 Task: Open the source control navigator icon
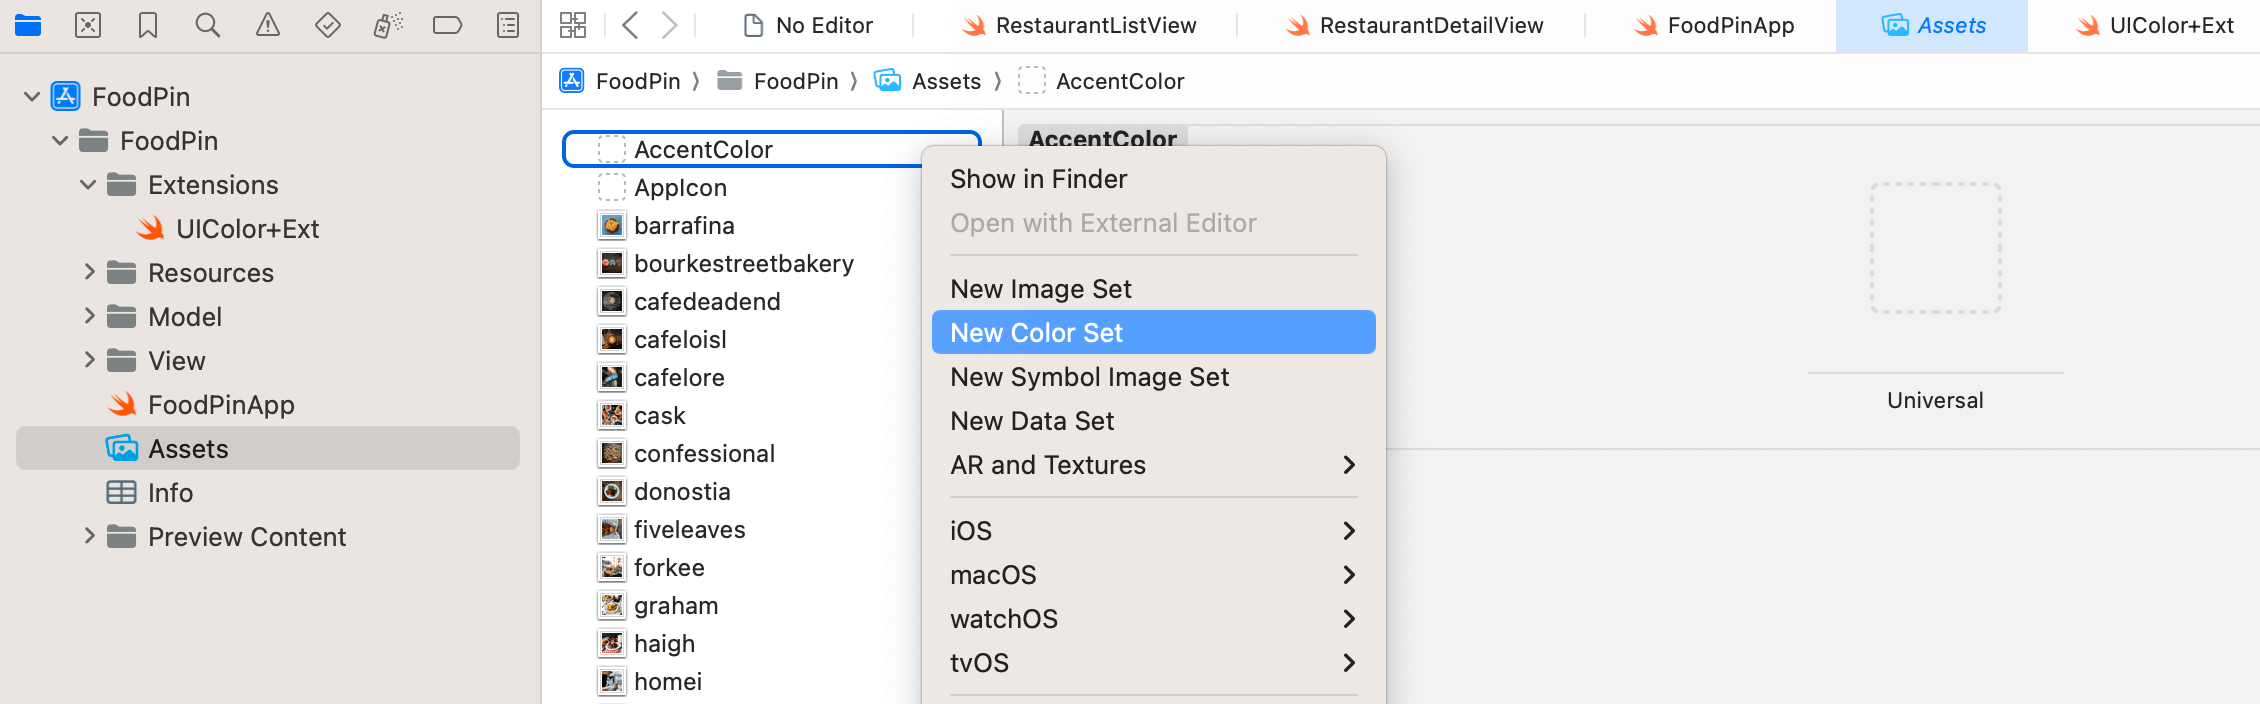pyautogui.click(x=88, y=25)
